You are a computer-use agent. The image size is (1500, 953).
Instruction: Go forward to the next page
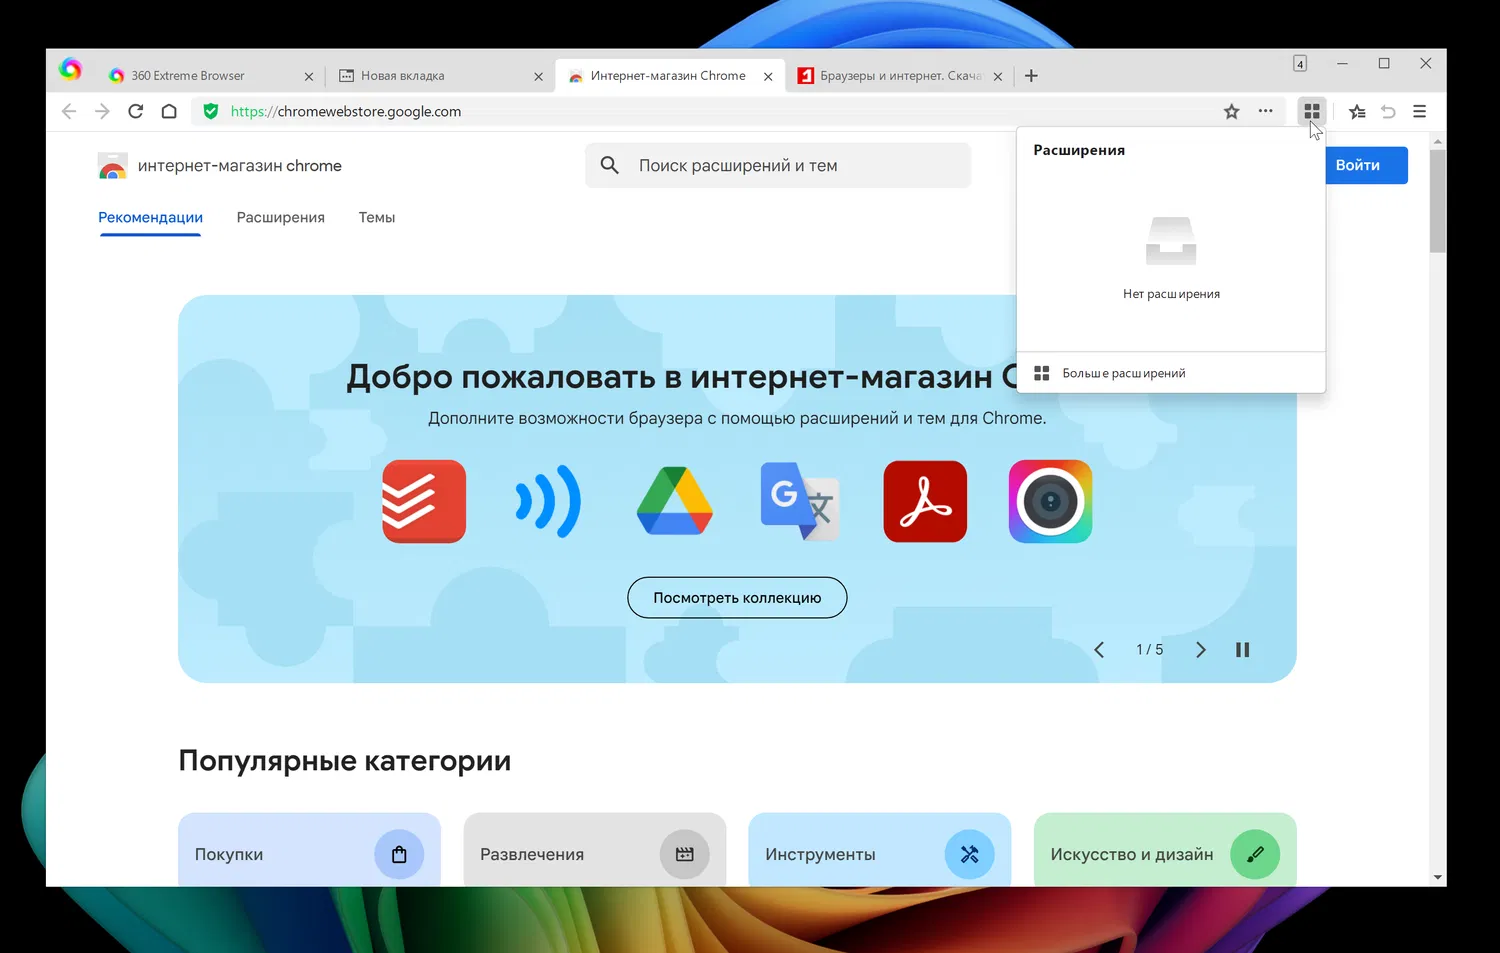click(x=102, y=111)
